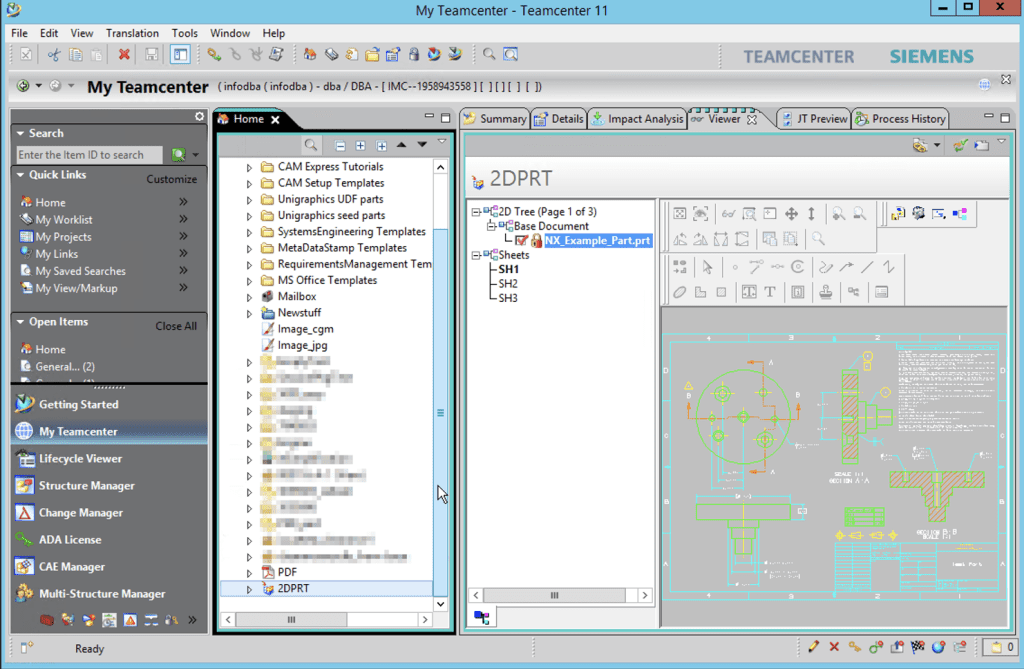Click the check-out pencil icon in status bar

coord(812,647)
